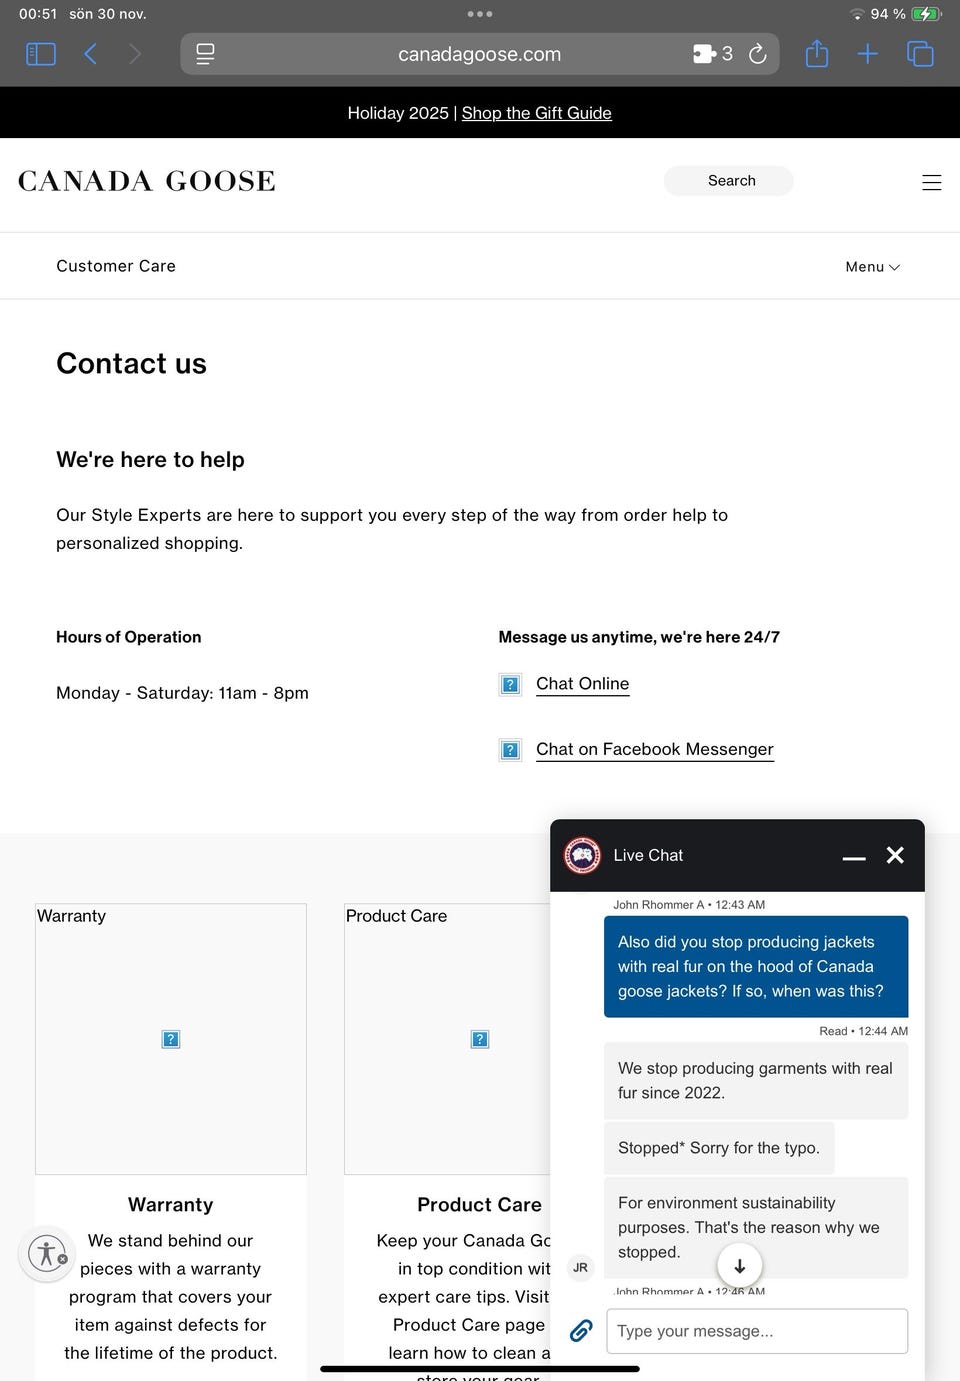Open Safari sidebar panel

pos(40,54)
